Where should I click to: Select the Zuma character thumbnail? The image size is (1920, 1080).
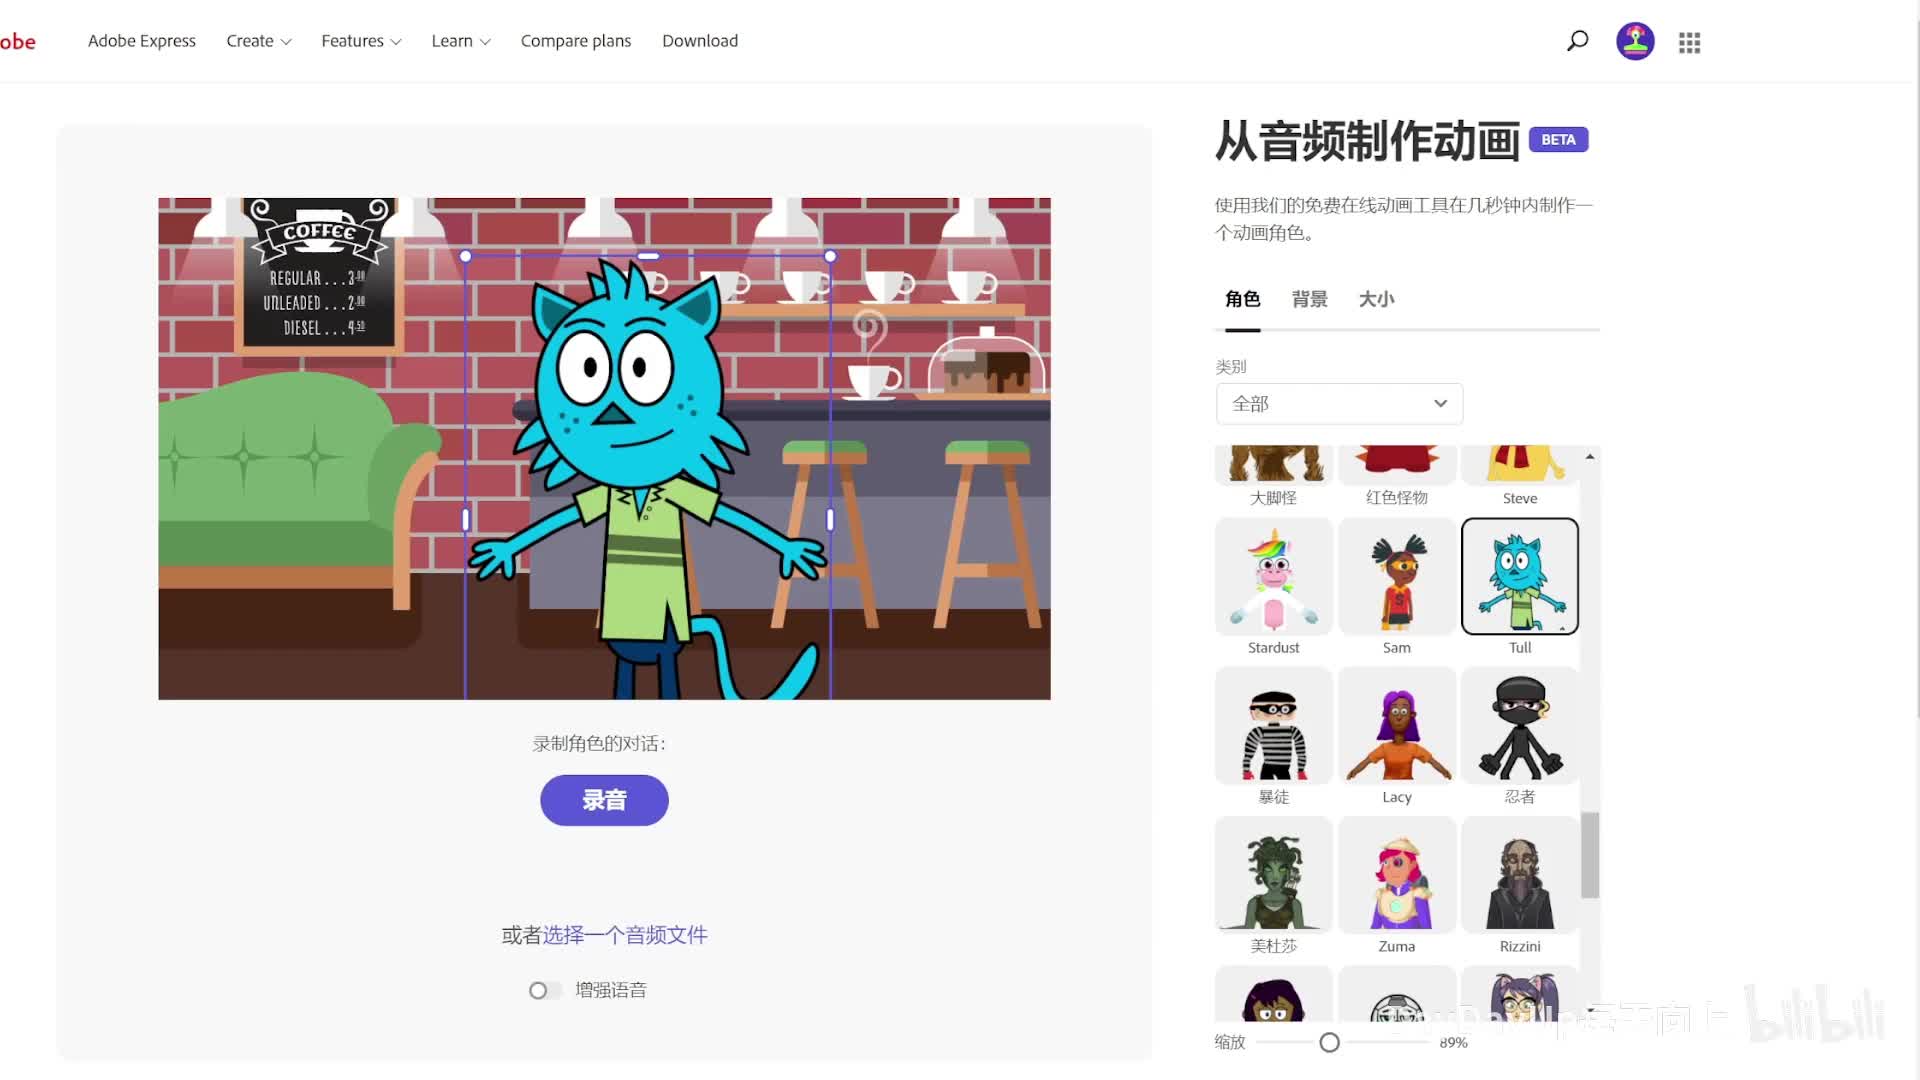tap(1396, 876)
